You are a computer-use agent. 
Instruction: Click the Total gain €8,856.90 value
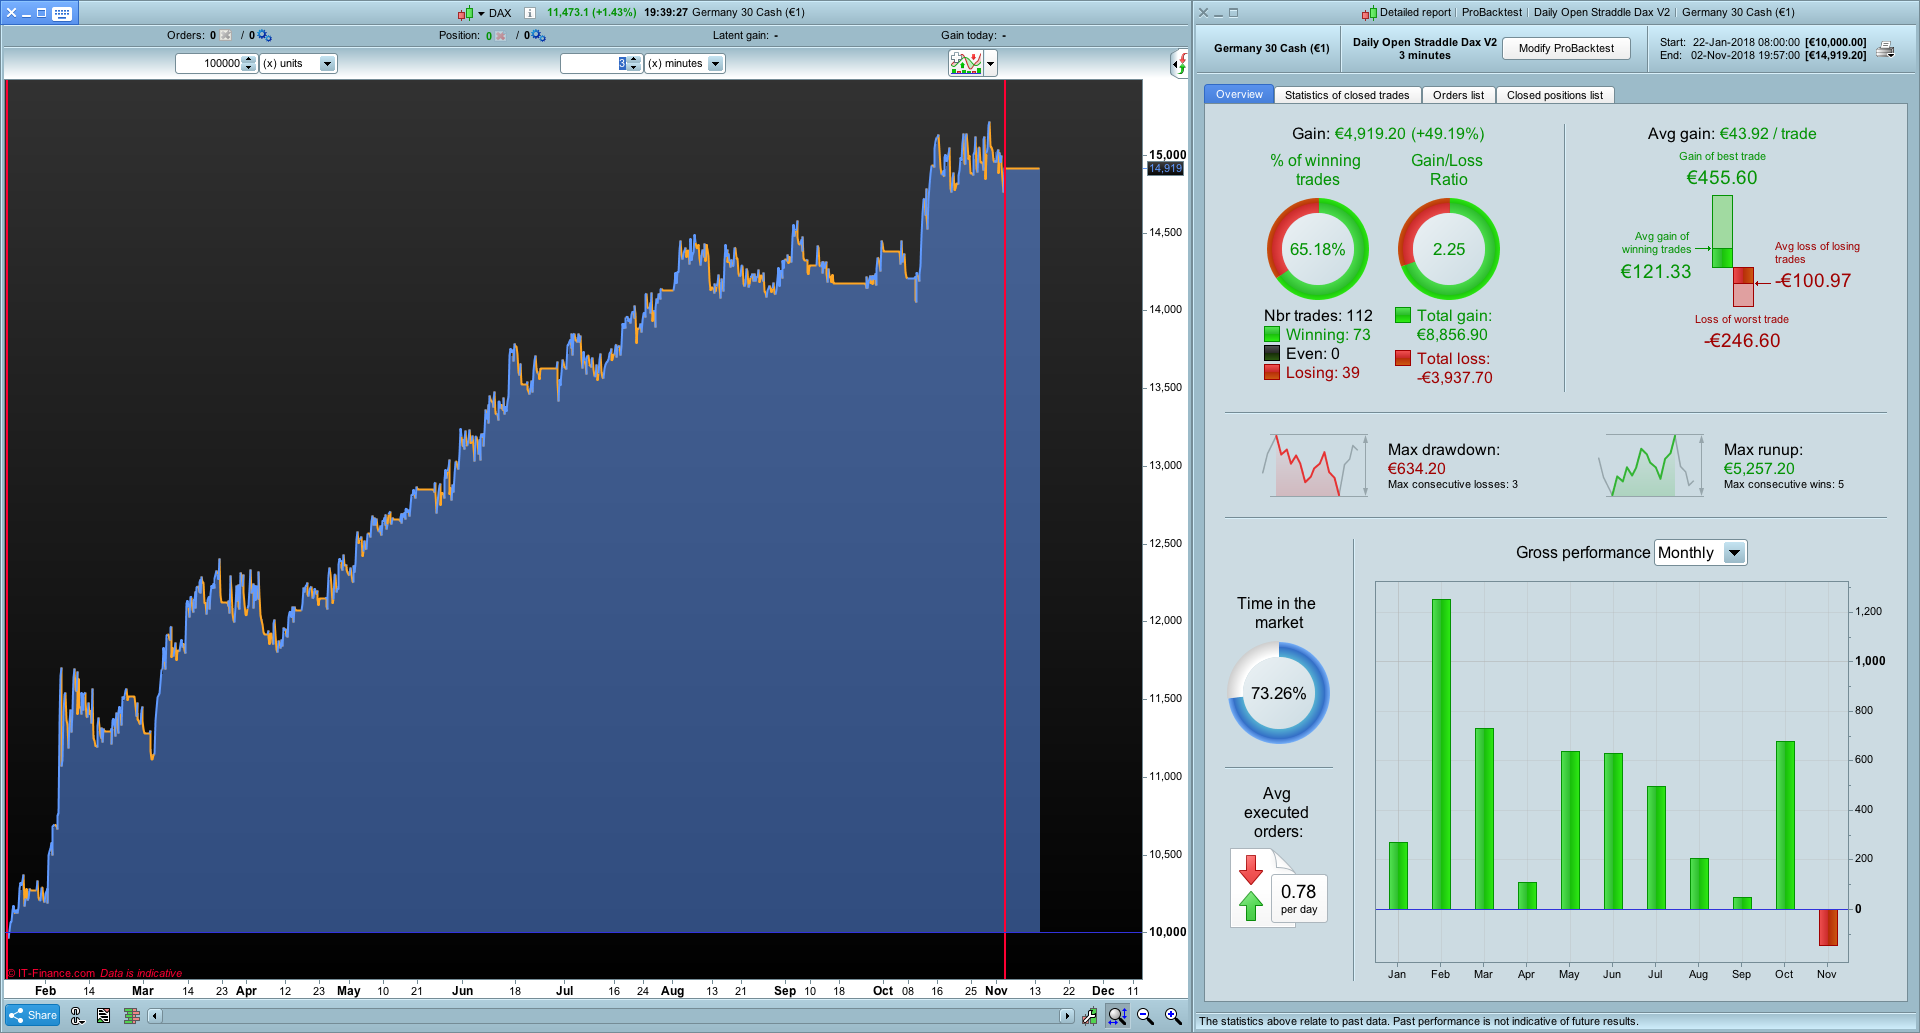(1452, 335)
